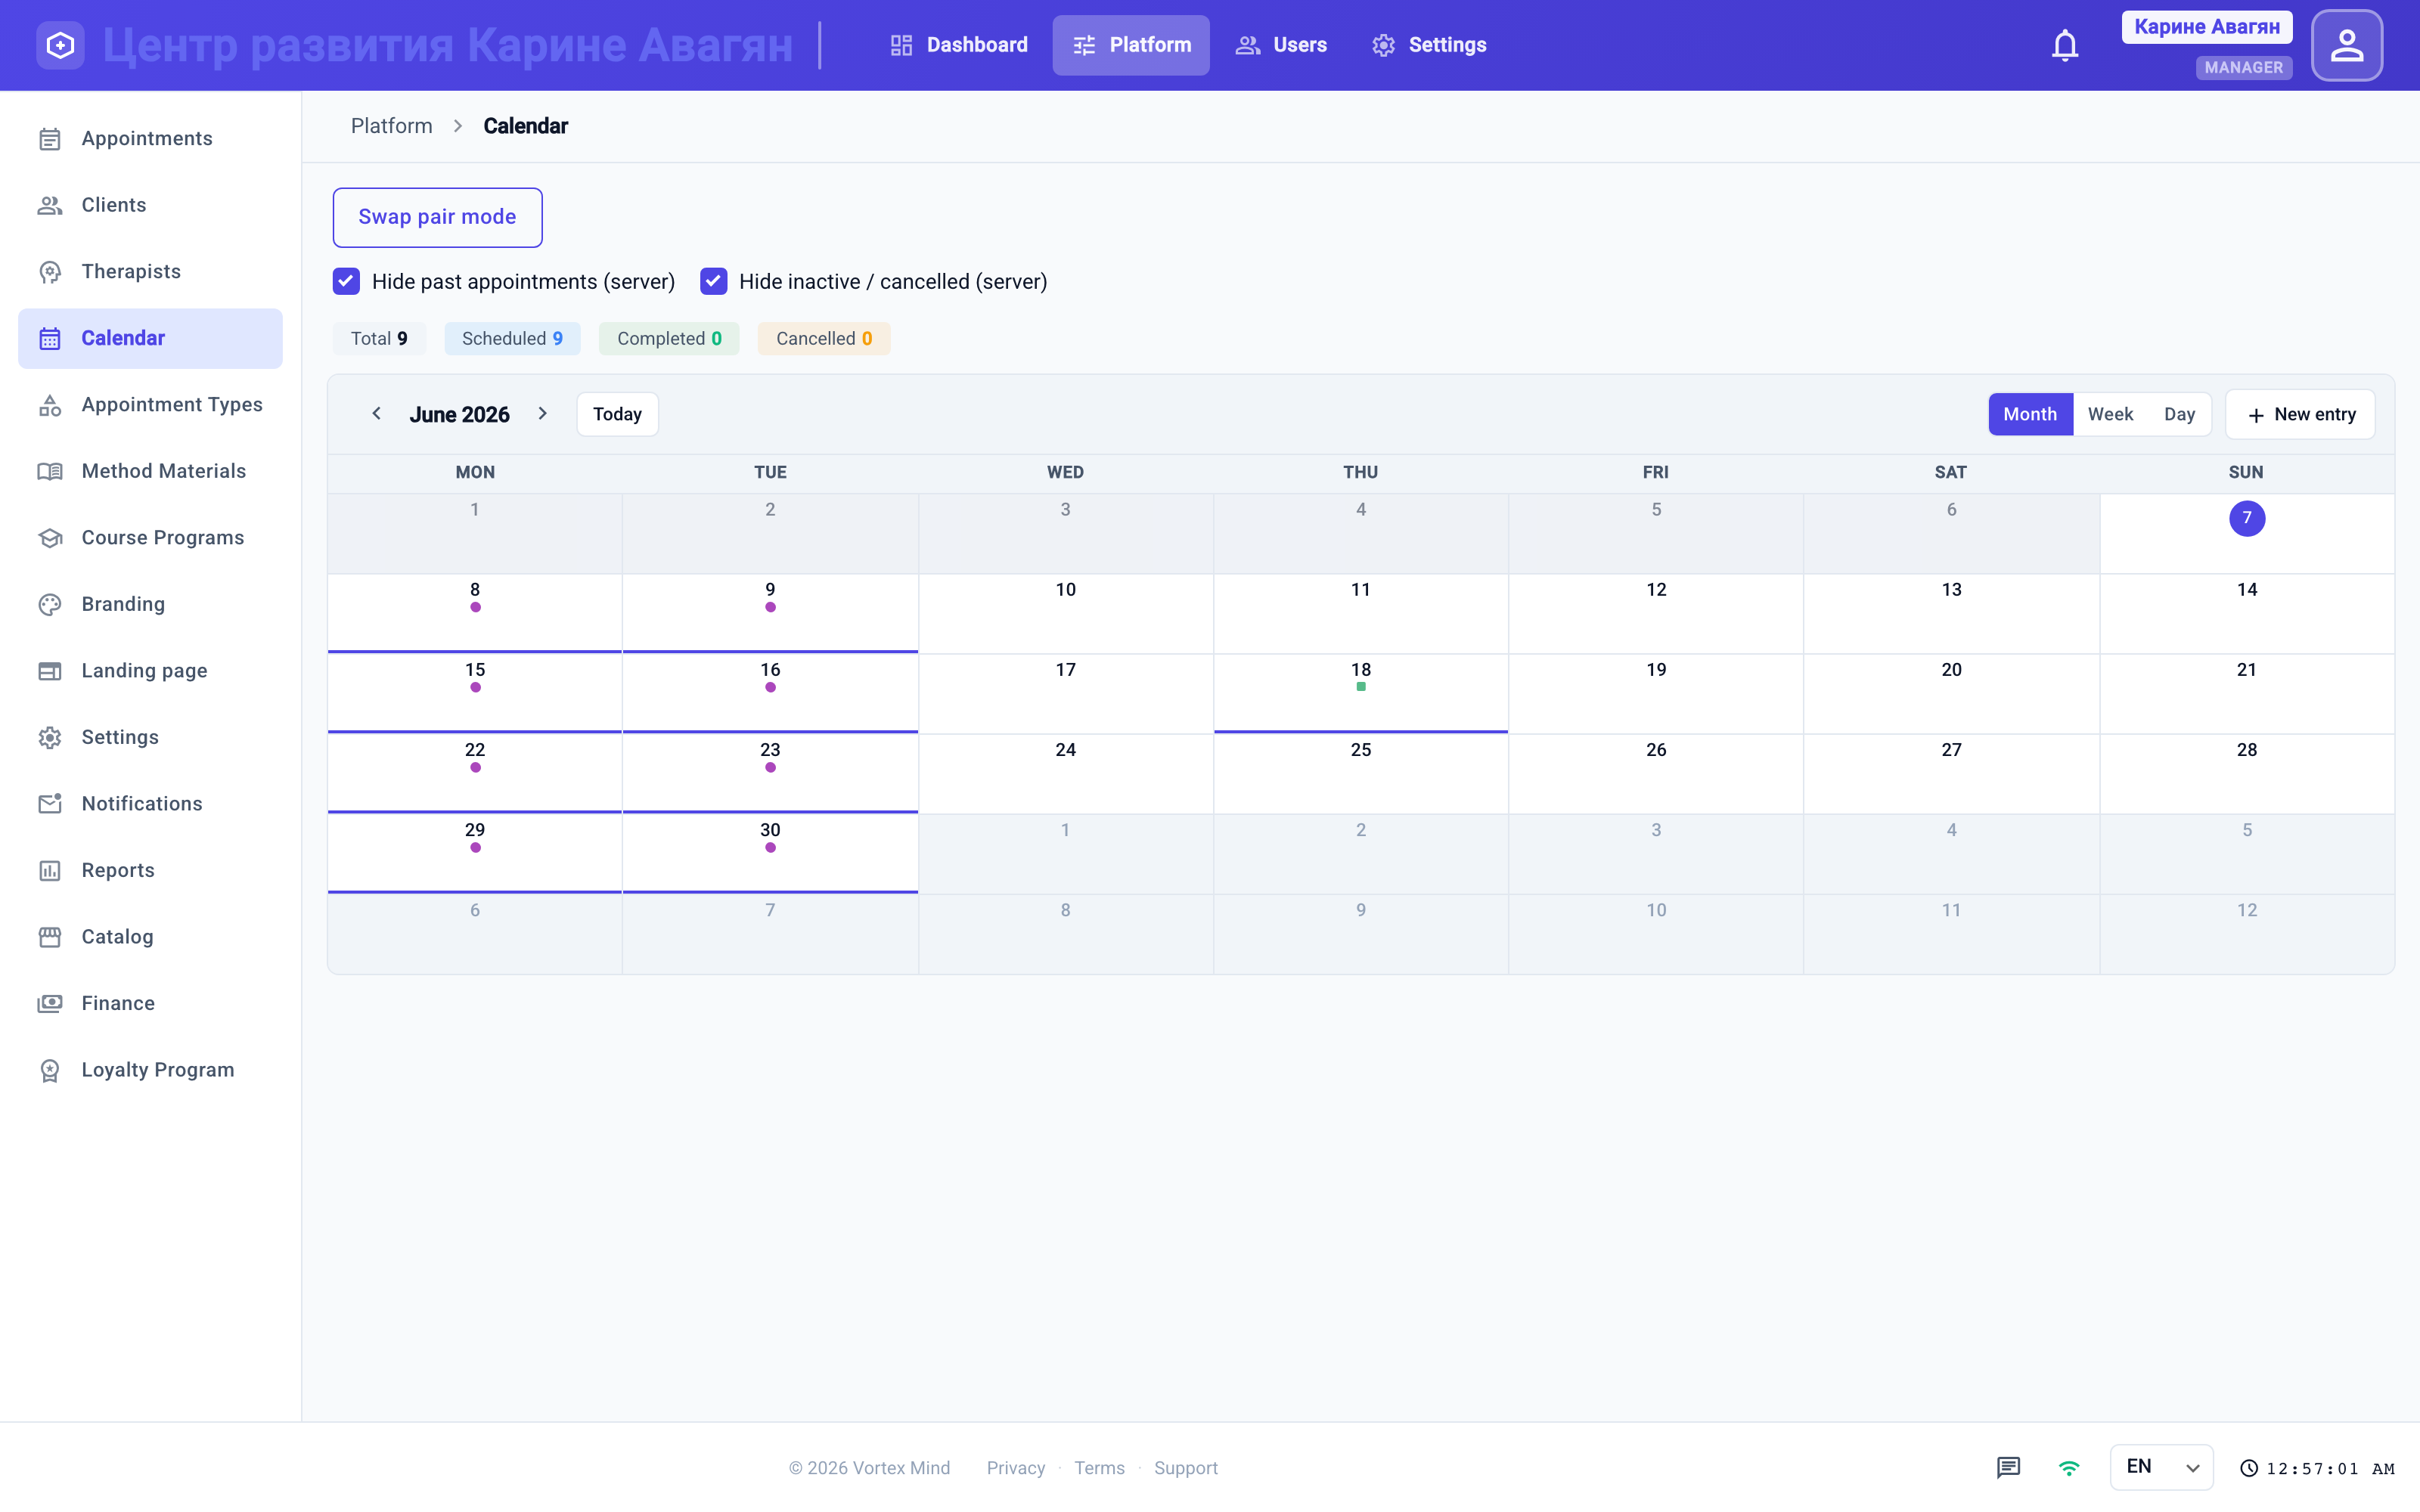Image resolution: width=2420 pixels, height=1512 pixels.
Task: Click the Карине Авагян user name badge
Action: tap(2207, 27)
